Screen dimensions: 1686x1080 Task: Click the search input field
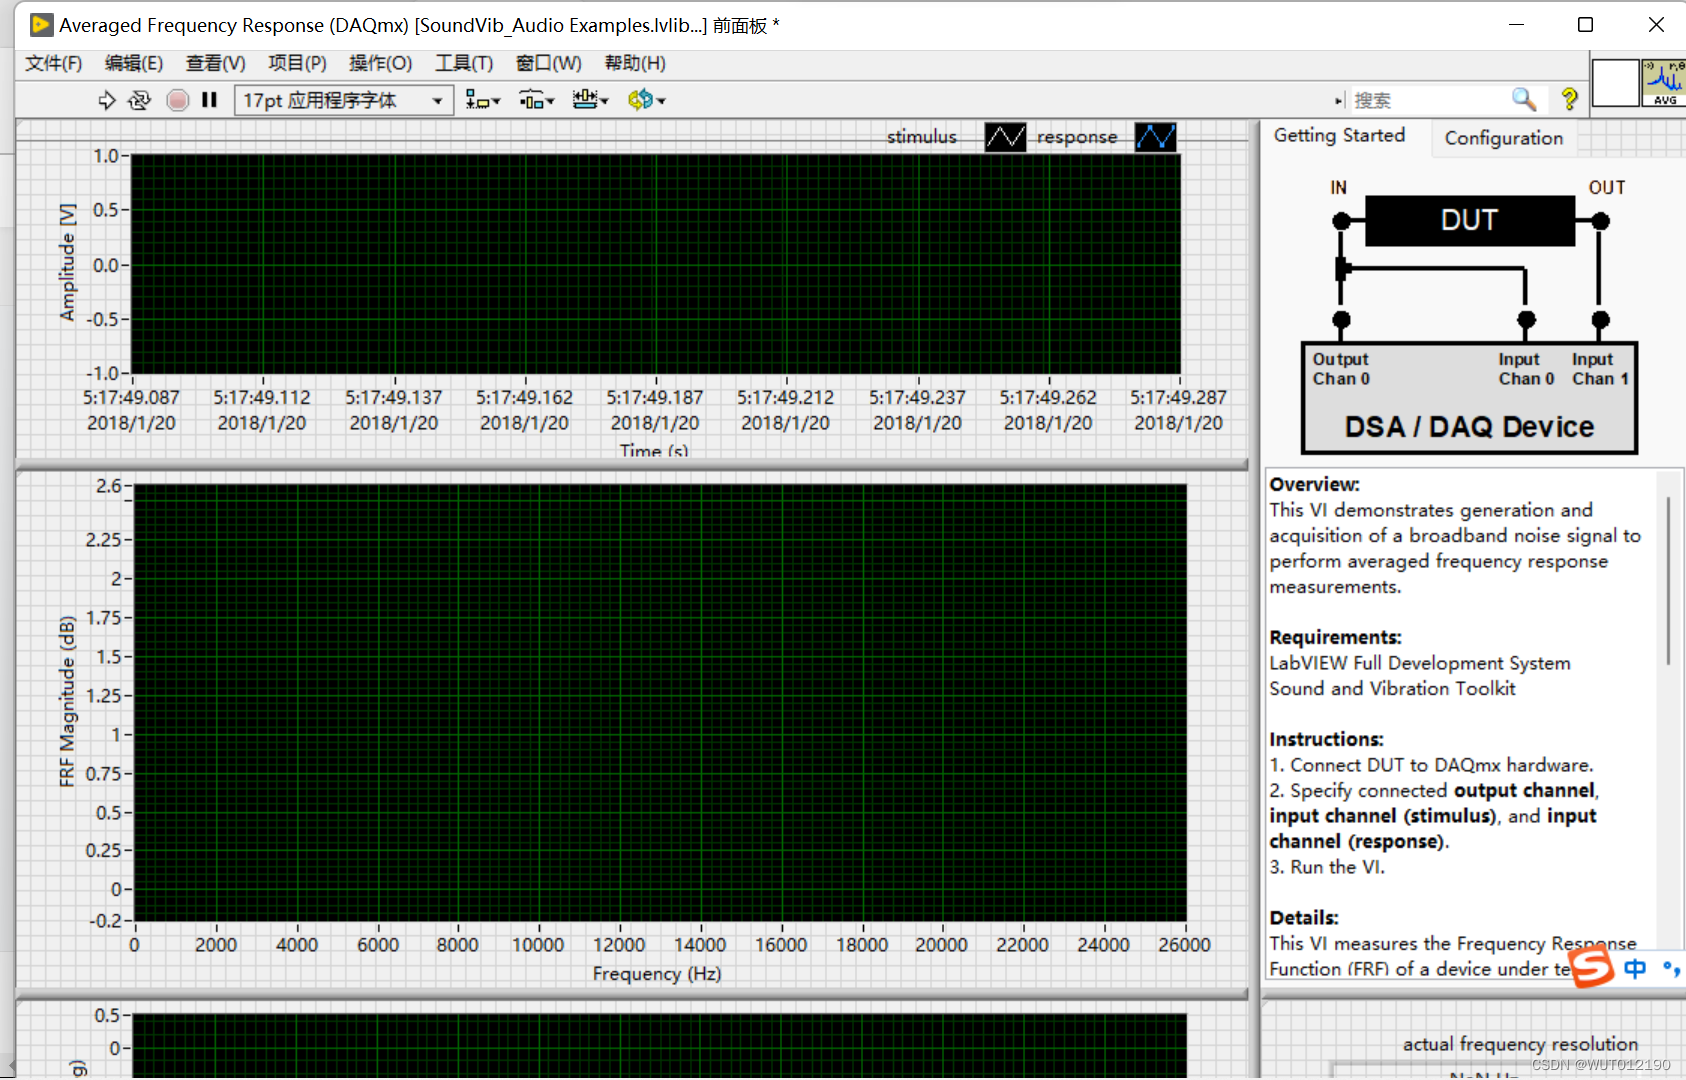[x=1430, y=100]
